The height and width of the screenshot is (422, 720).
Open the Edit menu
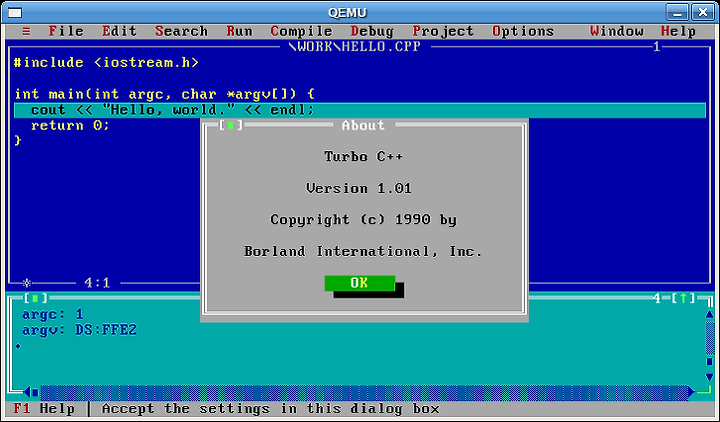coord(119,31)
